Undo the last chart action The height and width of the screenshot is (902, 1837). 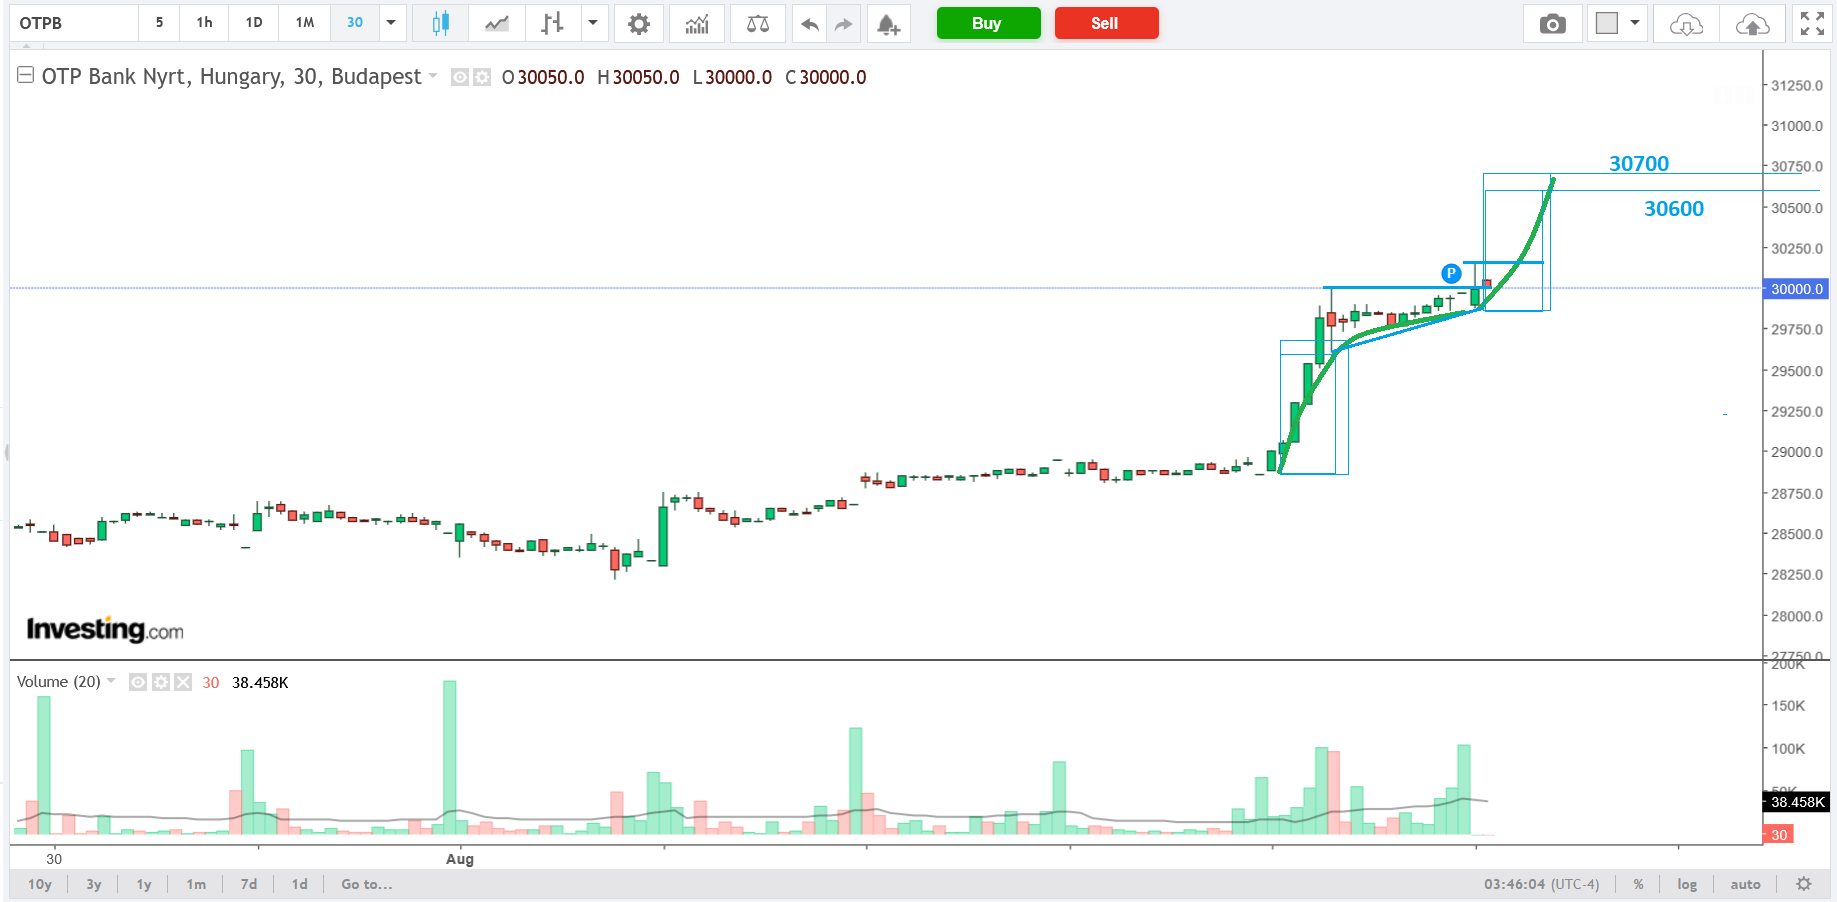pos(810,23)
